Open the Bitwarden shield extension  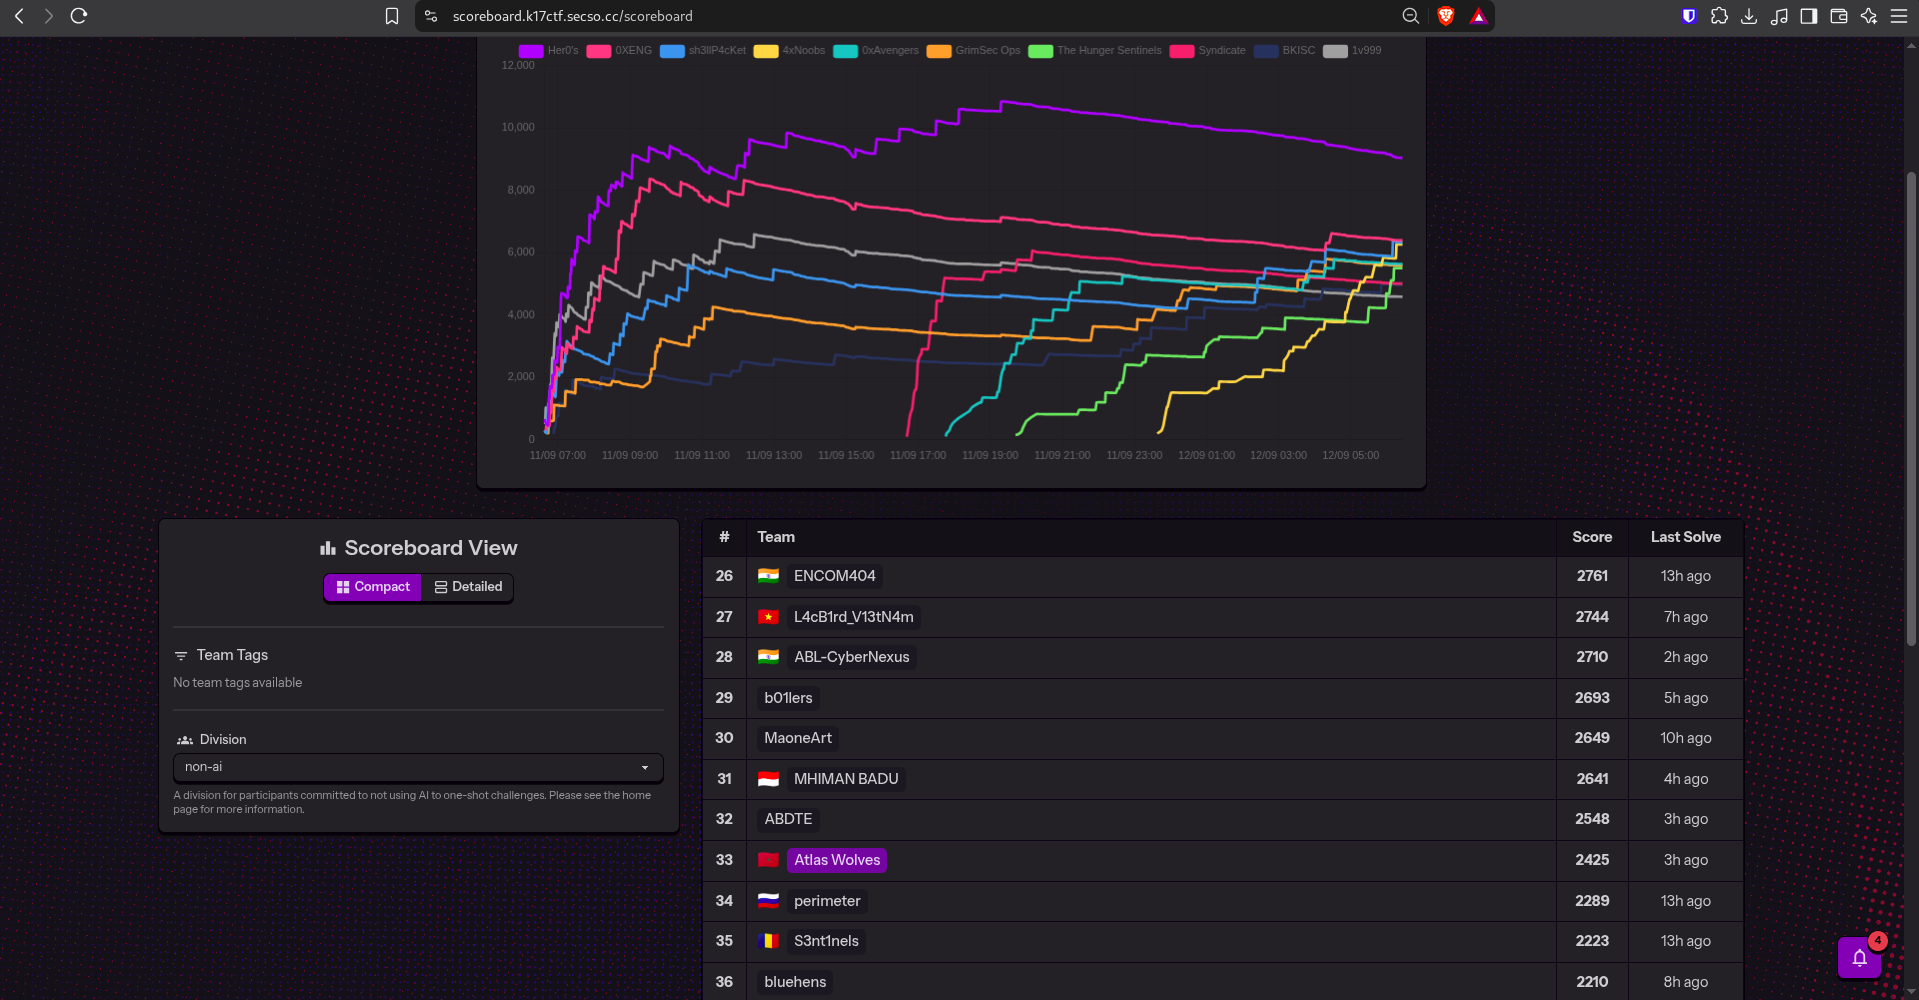click(x=1689, y=16)
